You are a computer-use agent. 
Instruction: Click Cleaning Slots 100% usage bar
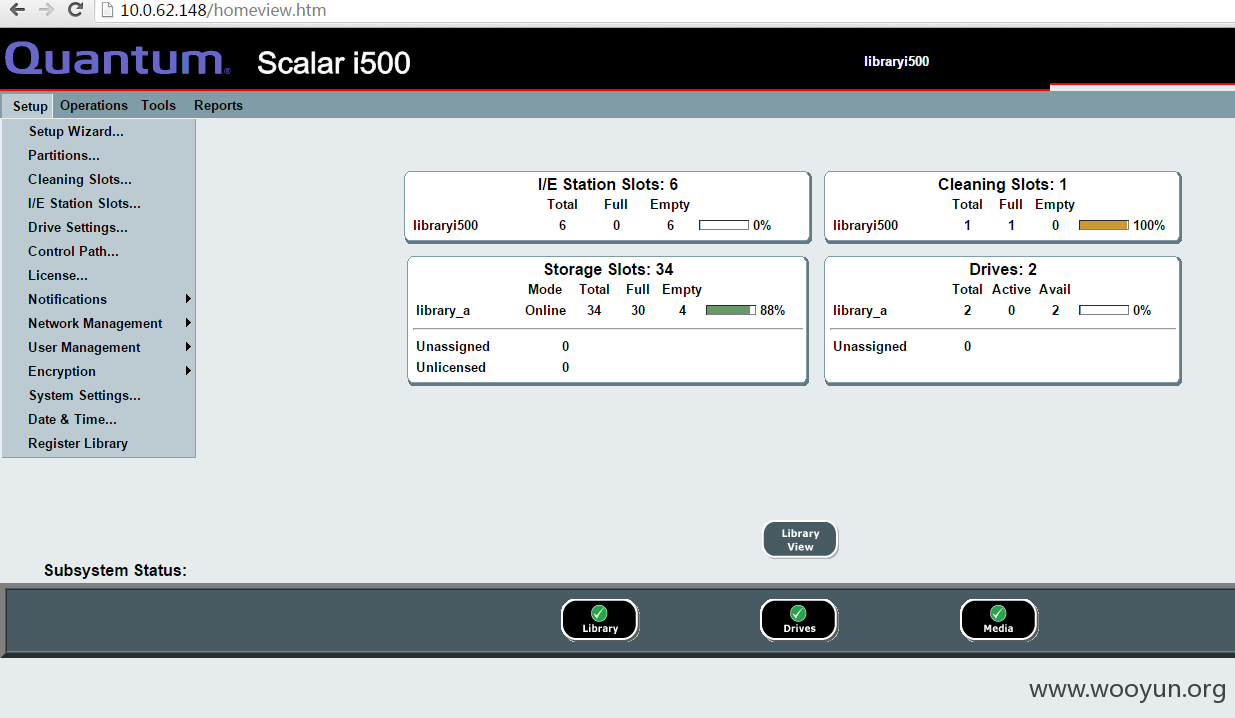(x=1104, y=225)
